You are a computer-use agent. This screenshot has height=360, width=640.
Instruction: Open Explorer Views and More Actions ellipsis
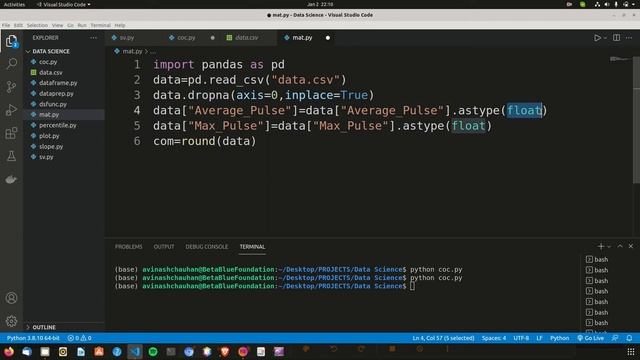93,38
